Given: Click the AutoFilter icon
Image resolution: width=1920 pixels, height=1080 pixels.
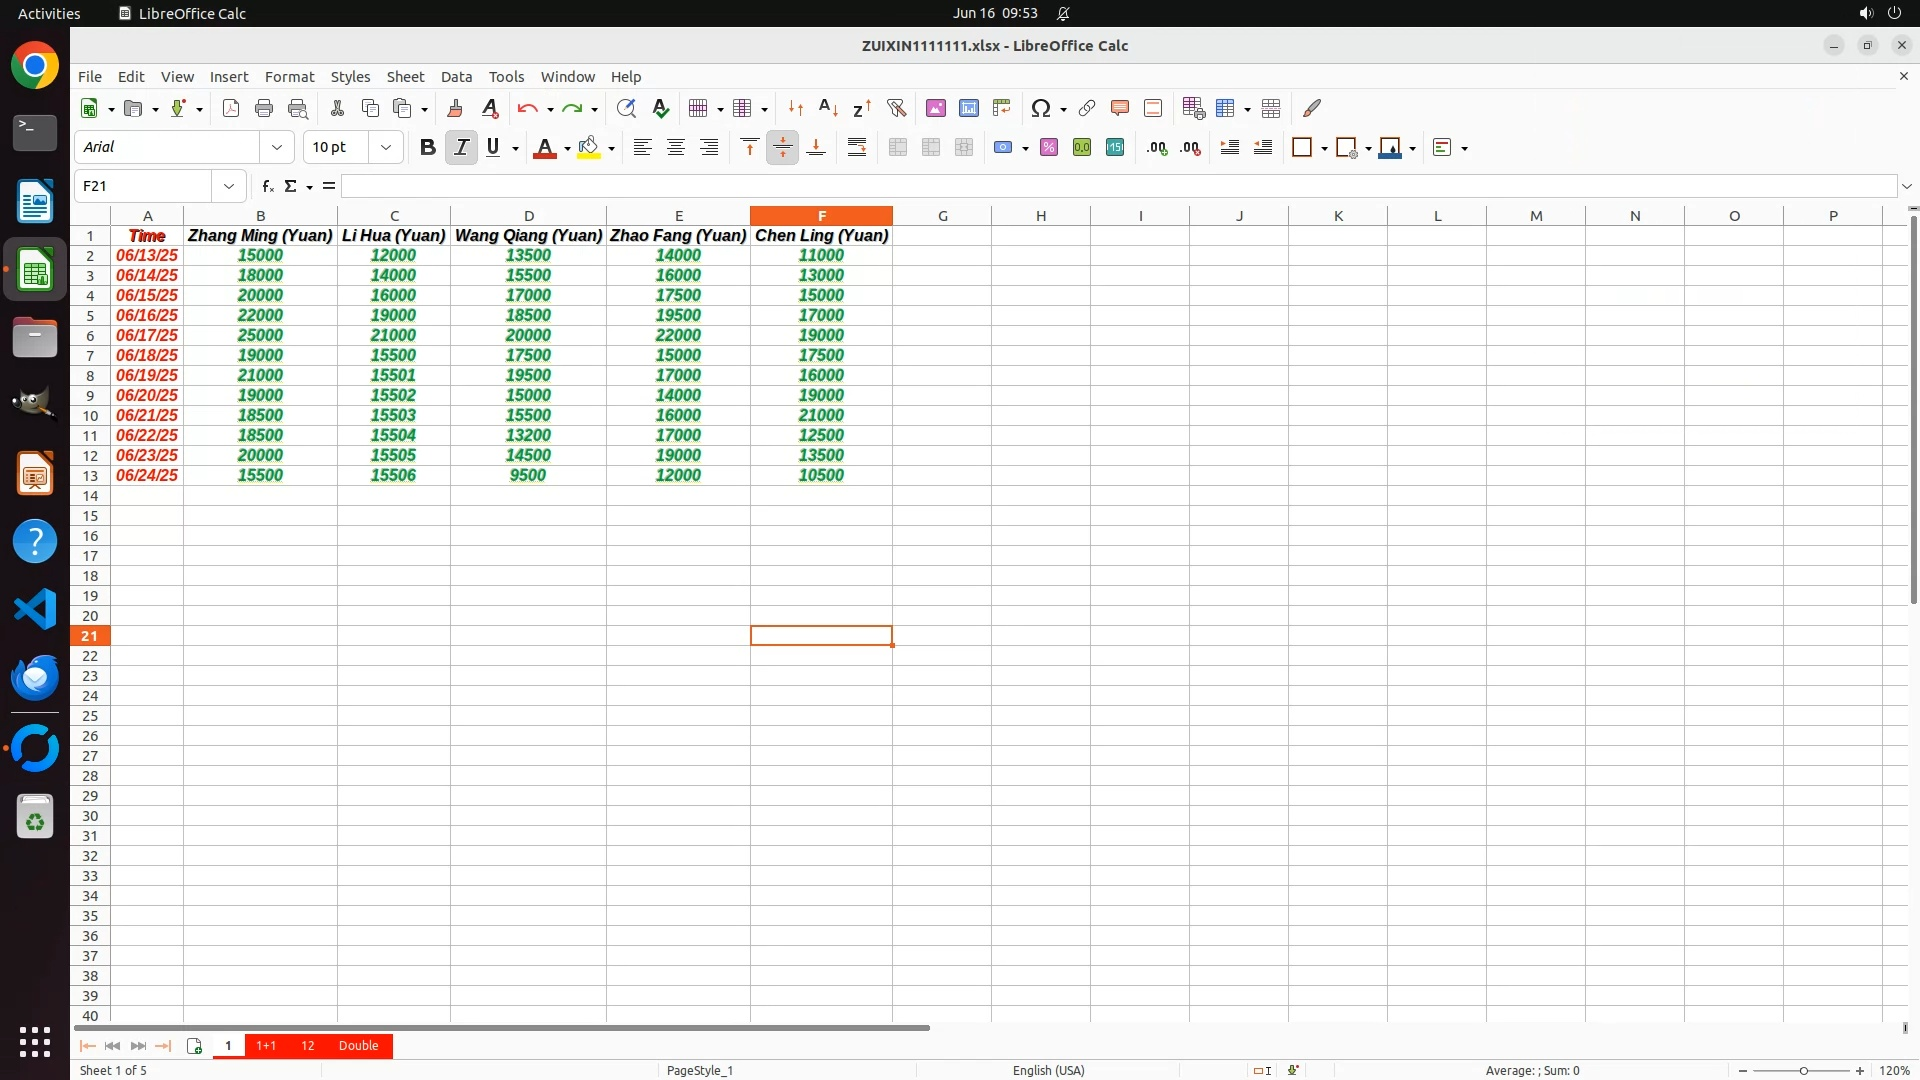Looking at the screenshot, I should tap(896, 108).
